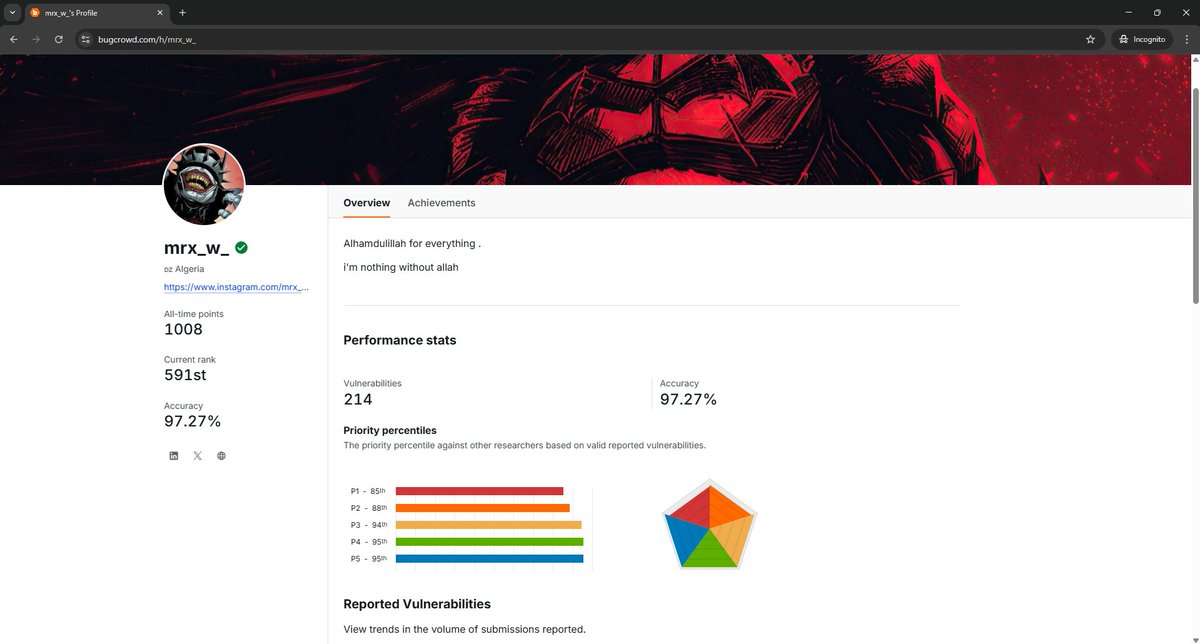Viewport: 1200px width, 644px height.
Task: Click the Incognito indicator button
Action: 1142,39
